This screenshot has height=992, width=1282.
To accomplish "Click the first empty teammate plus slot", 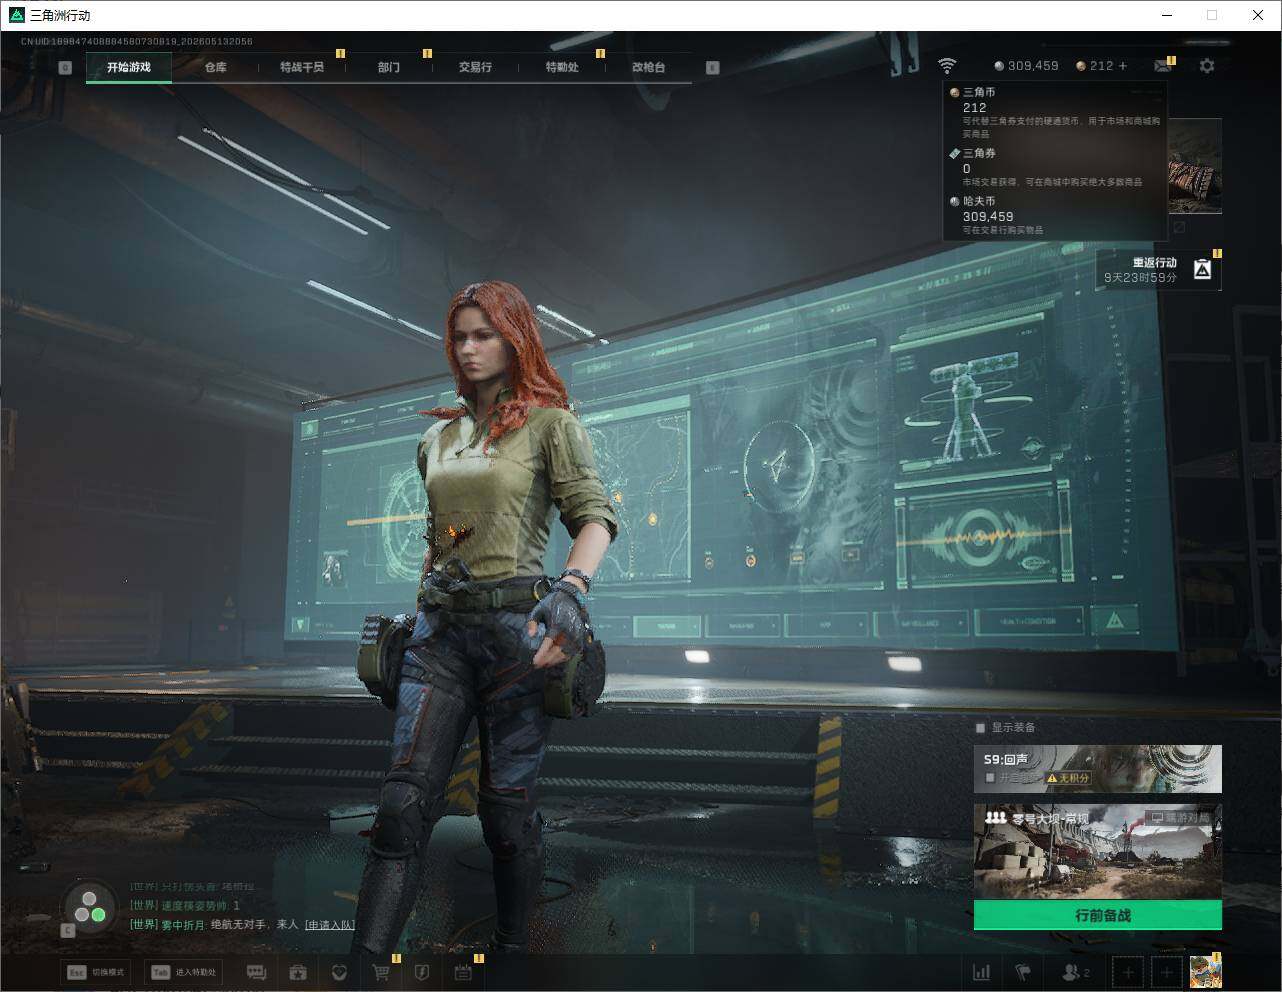I will click(1128, 972).
